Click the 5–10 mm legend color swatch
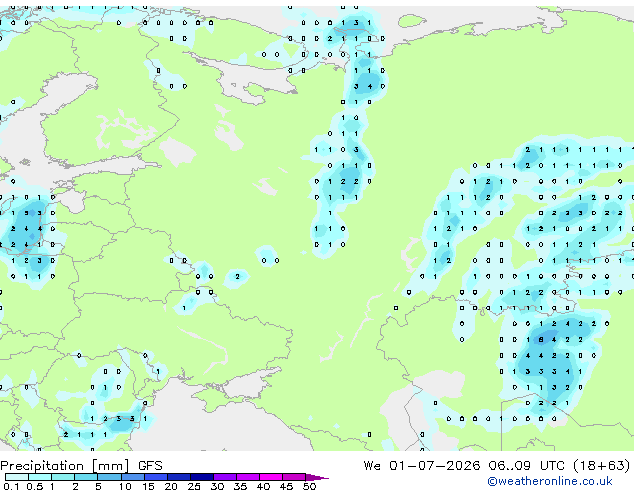 point(109,477)
